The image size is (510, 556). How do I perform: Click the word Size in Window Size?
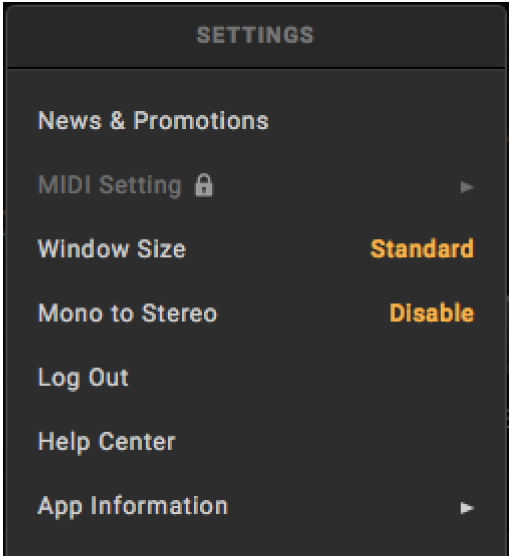click(x=161, y=249)
